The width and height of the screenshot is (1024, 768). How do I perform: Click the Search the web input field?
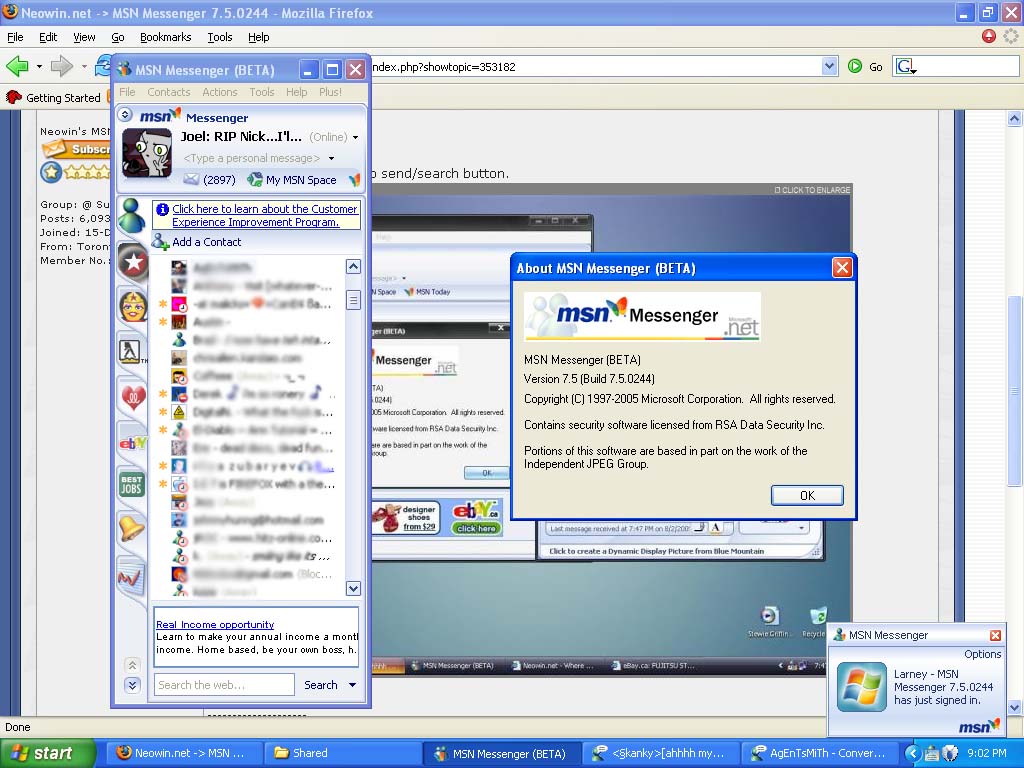[224, 685]
